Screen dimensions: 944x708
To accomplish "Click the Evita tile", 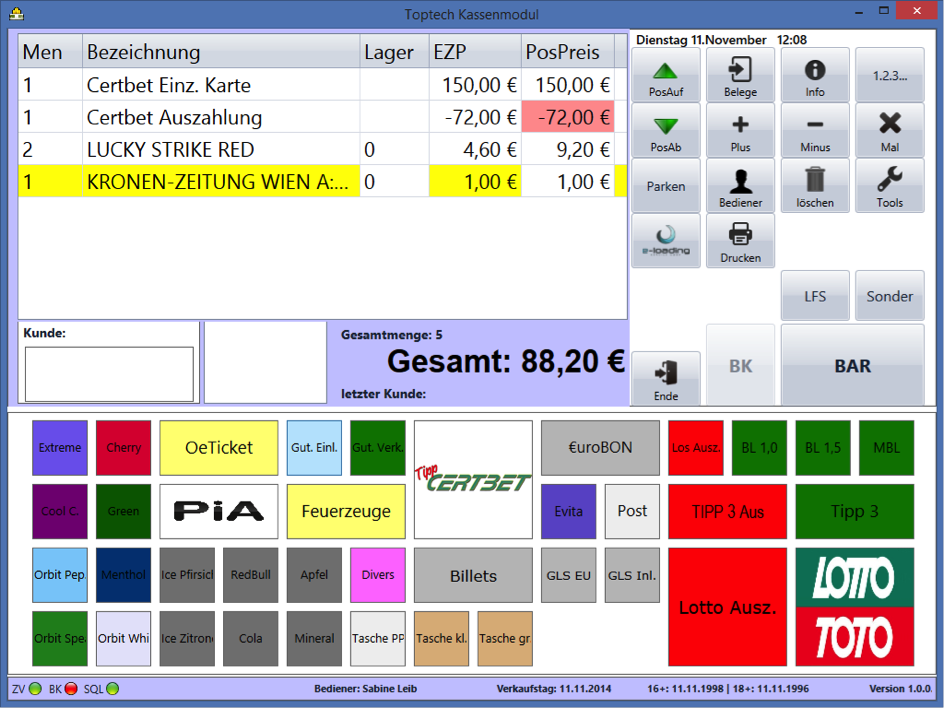I will tap(568, 511).
